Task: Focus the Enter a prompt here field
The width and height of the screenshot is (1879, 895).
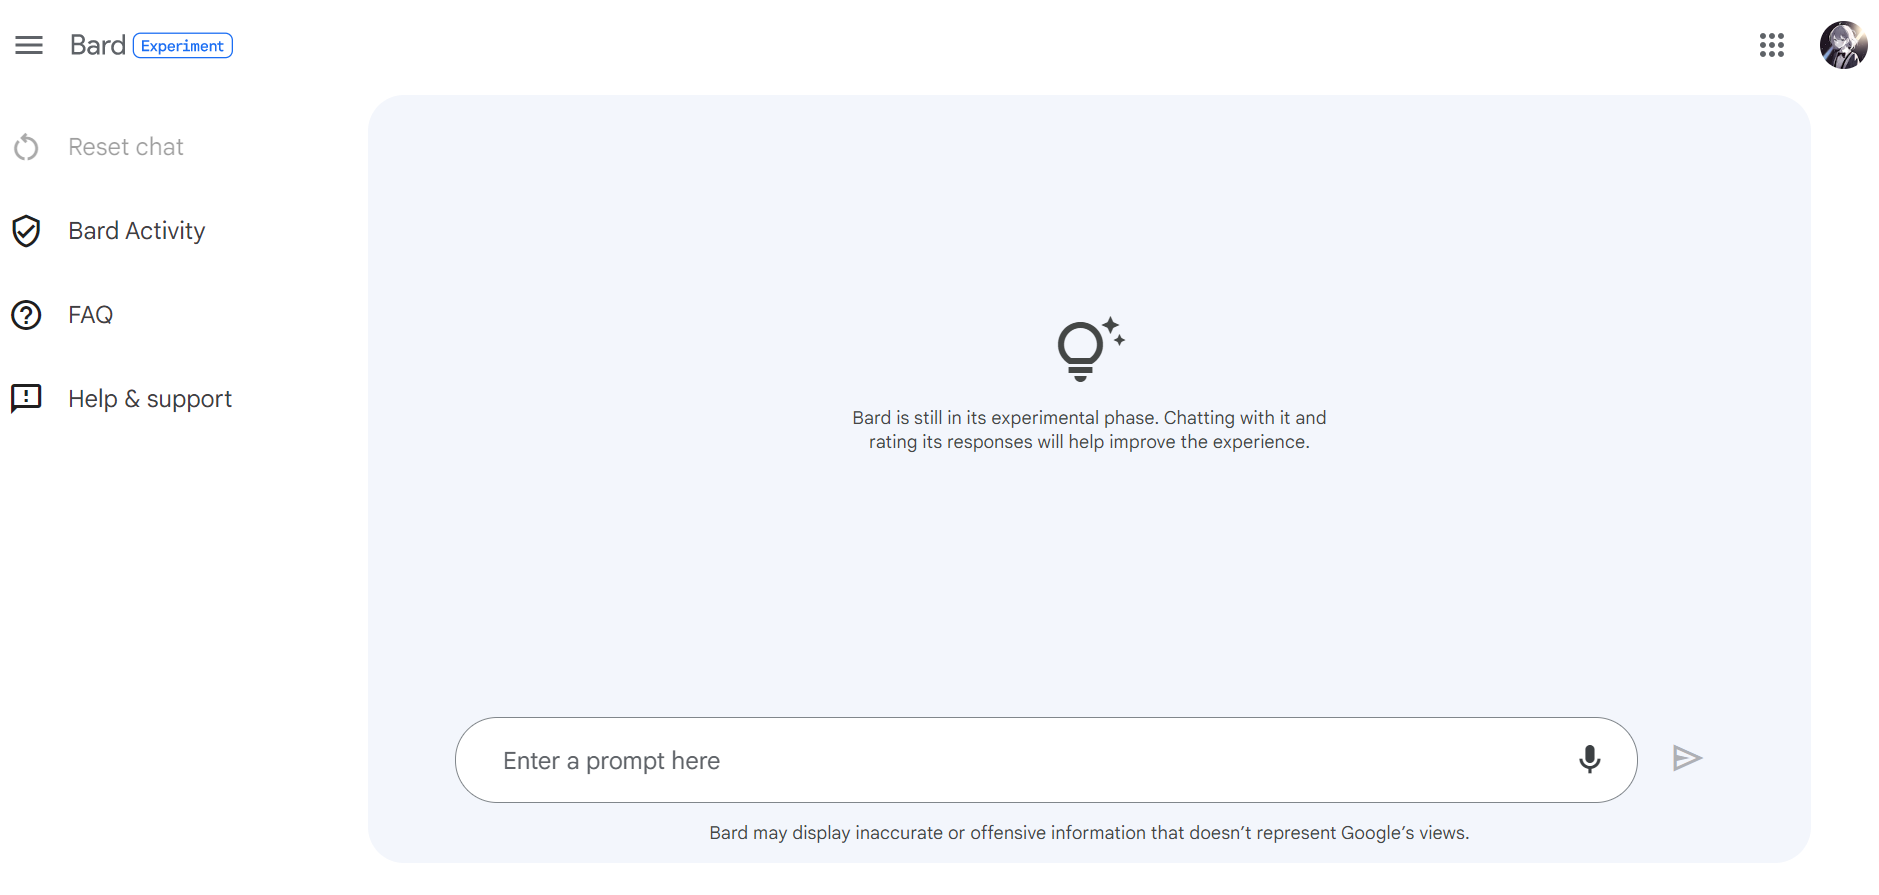Action: [x=1046, y=760]
